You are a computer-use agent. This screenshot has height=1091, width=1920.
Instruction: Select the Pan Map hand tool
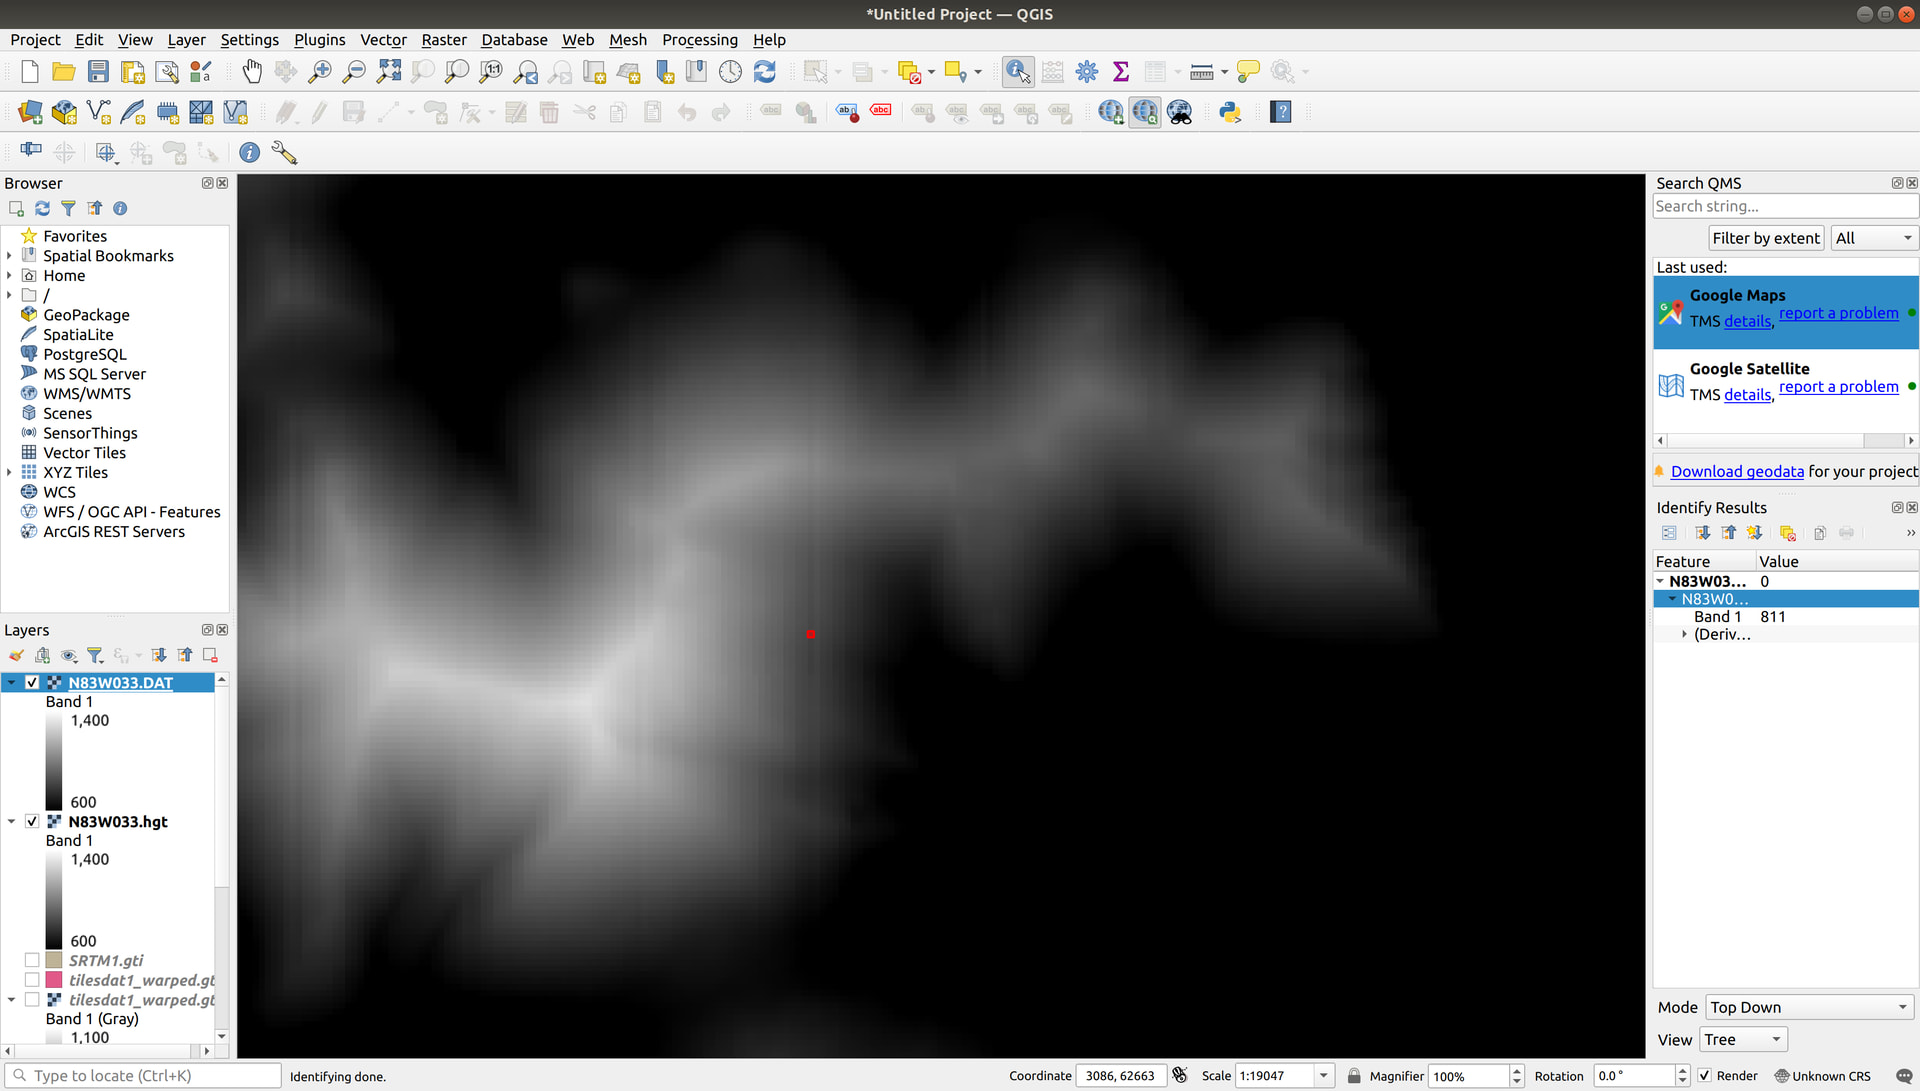coord(252,71)
